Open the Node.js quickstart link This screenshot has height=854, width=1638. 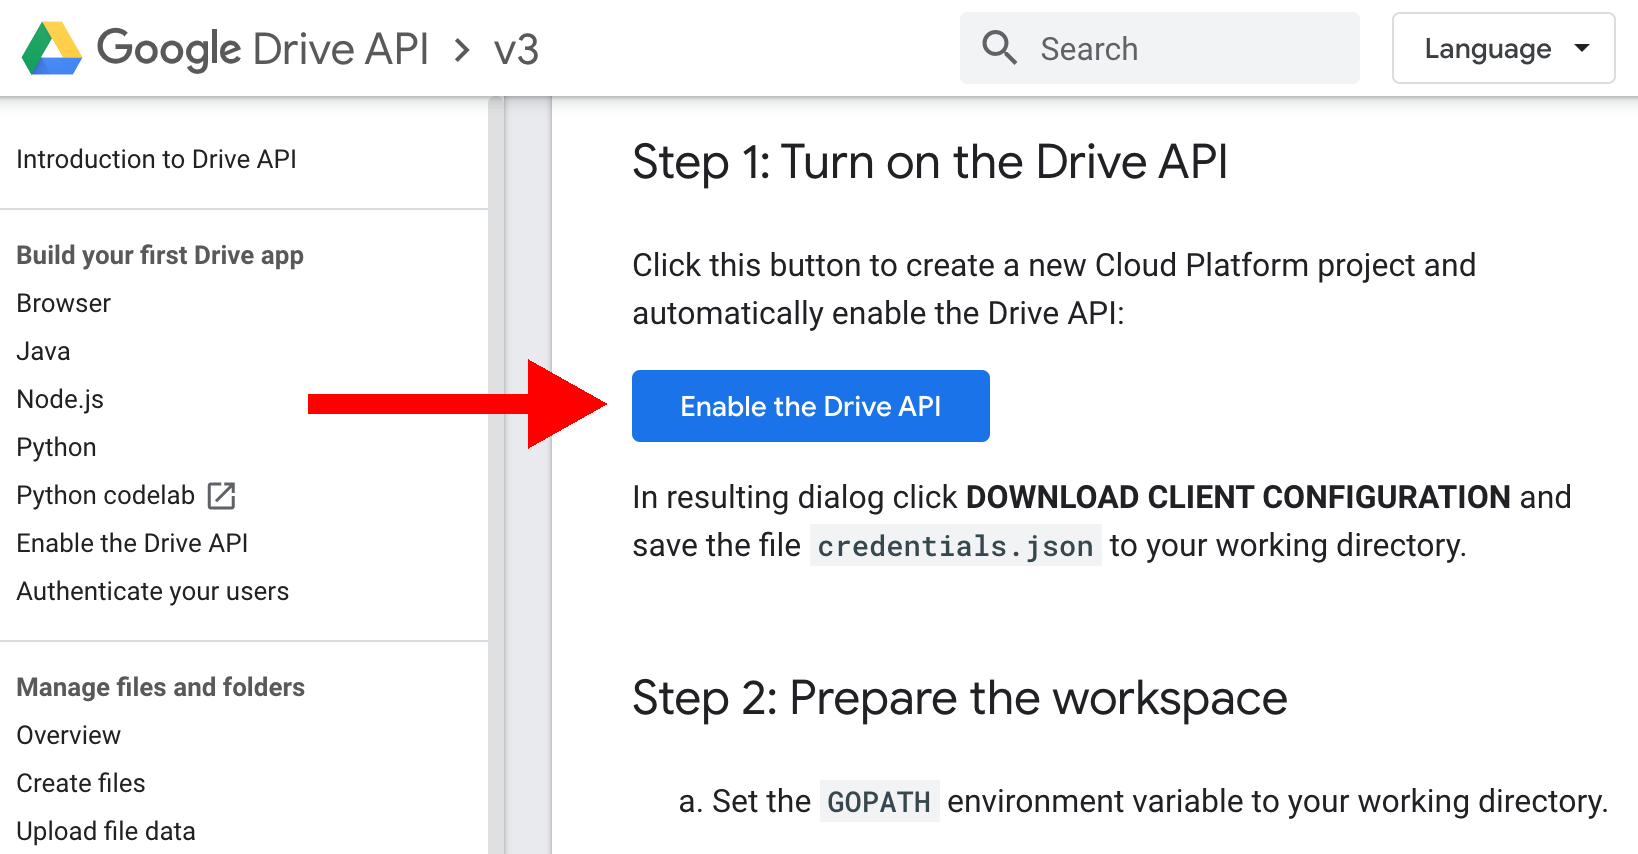(x=60, y=399)
